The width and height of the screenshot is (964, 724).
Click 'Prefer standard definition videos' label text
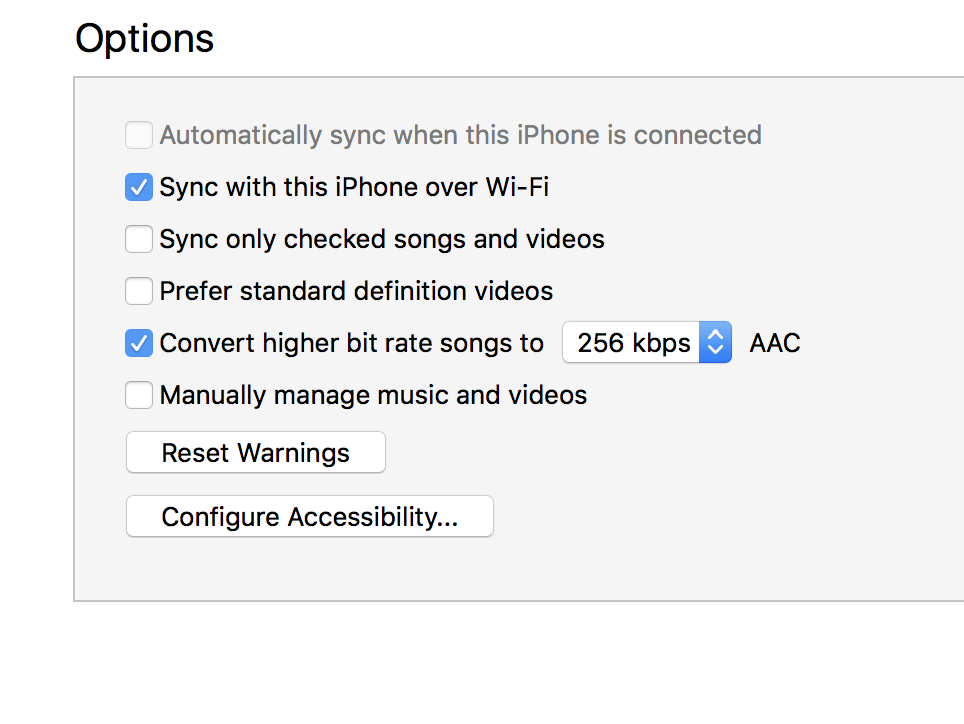[x=356, y=291]
